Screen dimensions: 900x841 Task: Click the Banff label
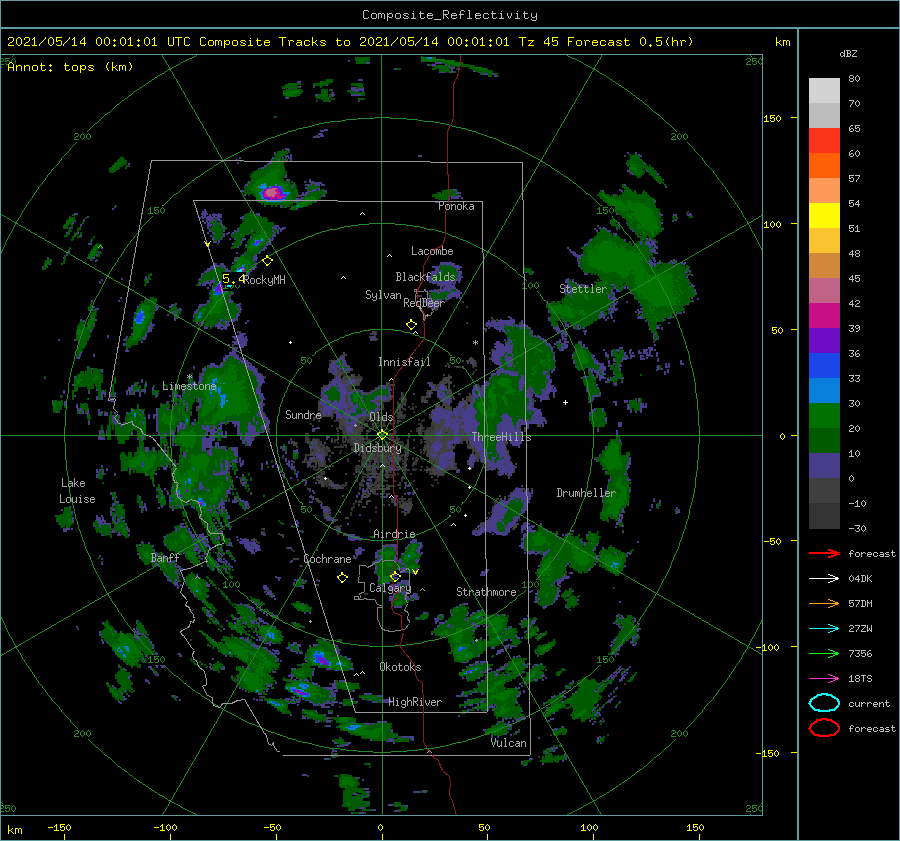(165, 558)
